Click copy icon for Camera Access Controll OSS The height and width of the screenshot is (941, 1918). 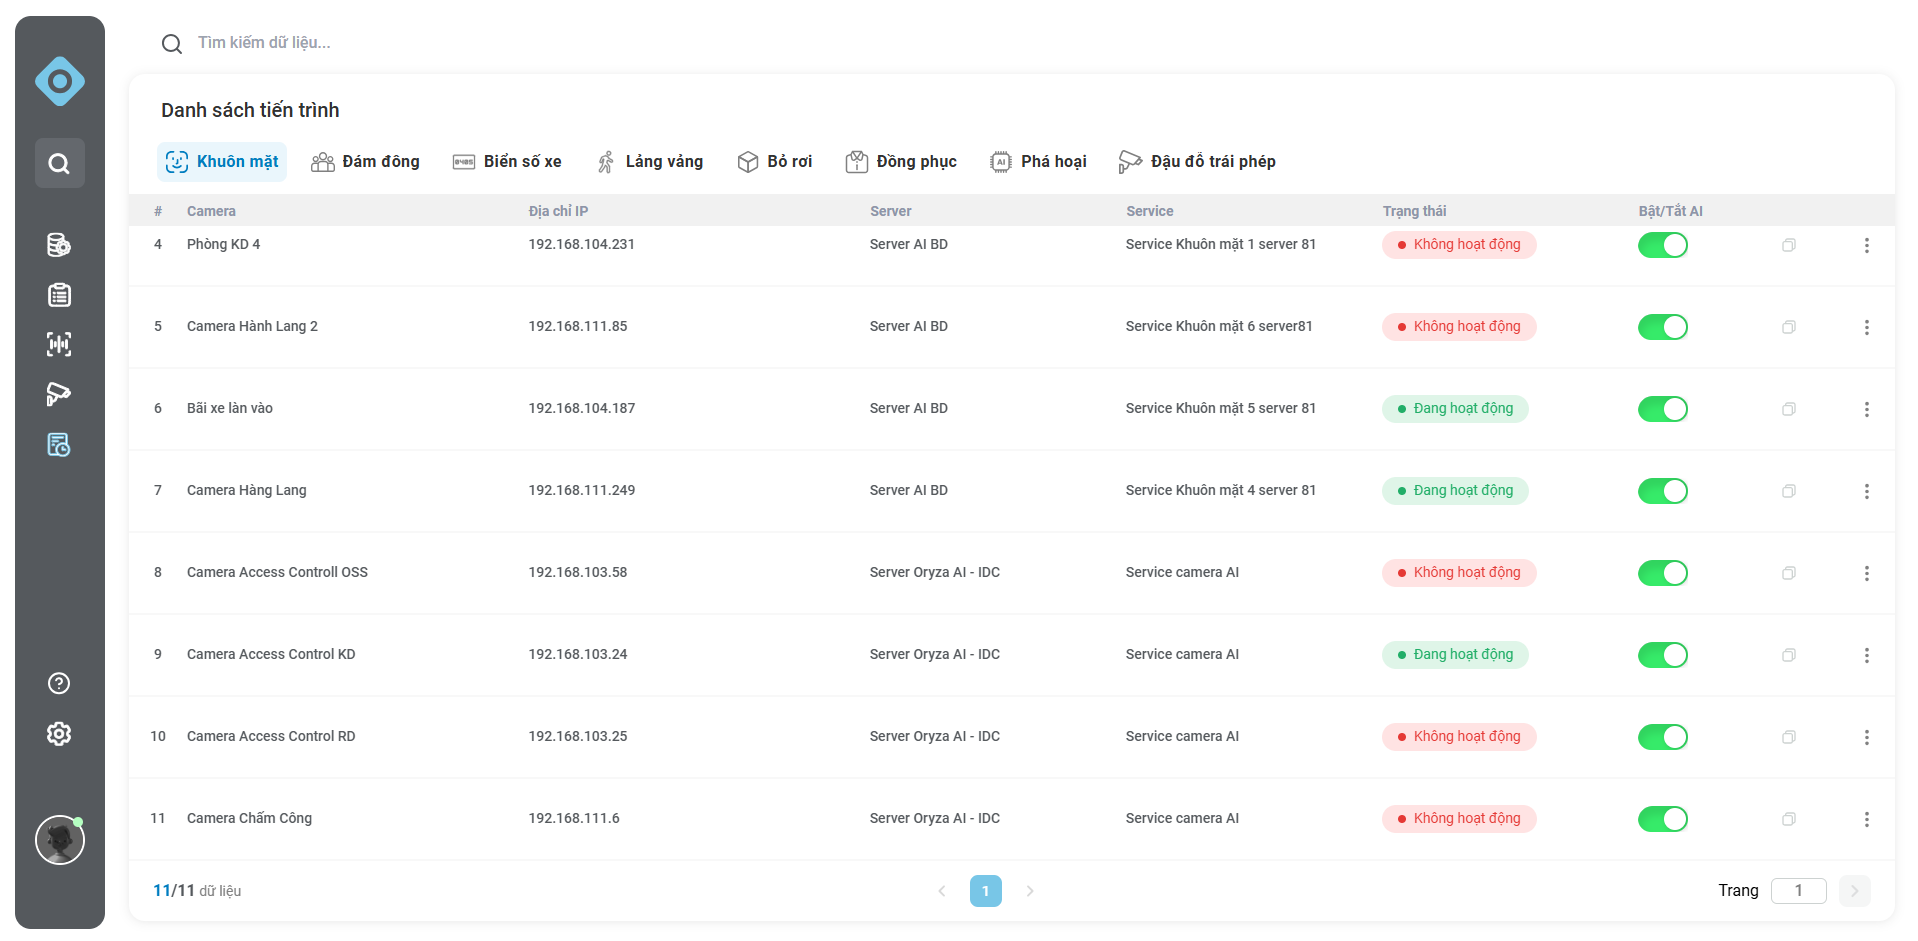tap(1789, 573)
